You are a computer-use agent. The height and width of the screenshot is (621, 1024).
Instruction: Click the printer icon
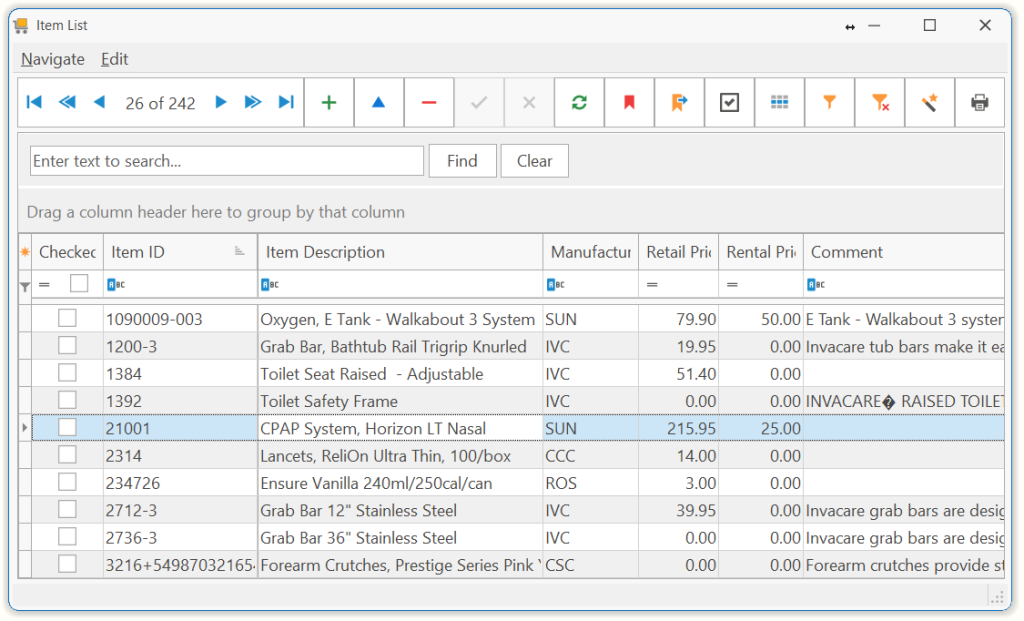pos(979,103)
